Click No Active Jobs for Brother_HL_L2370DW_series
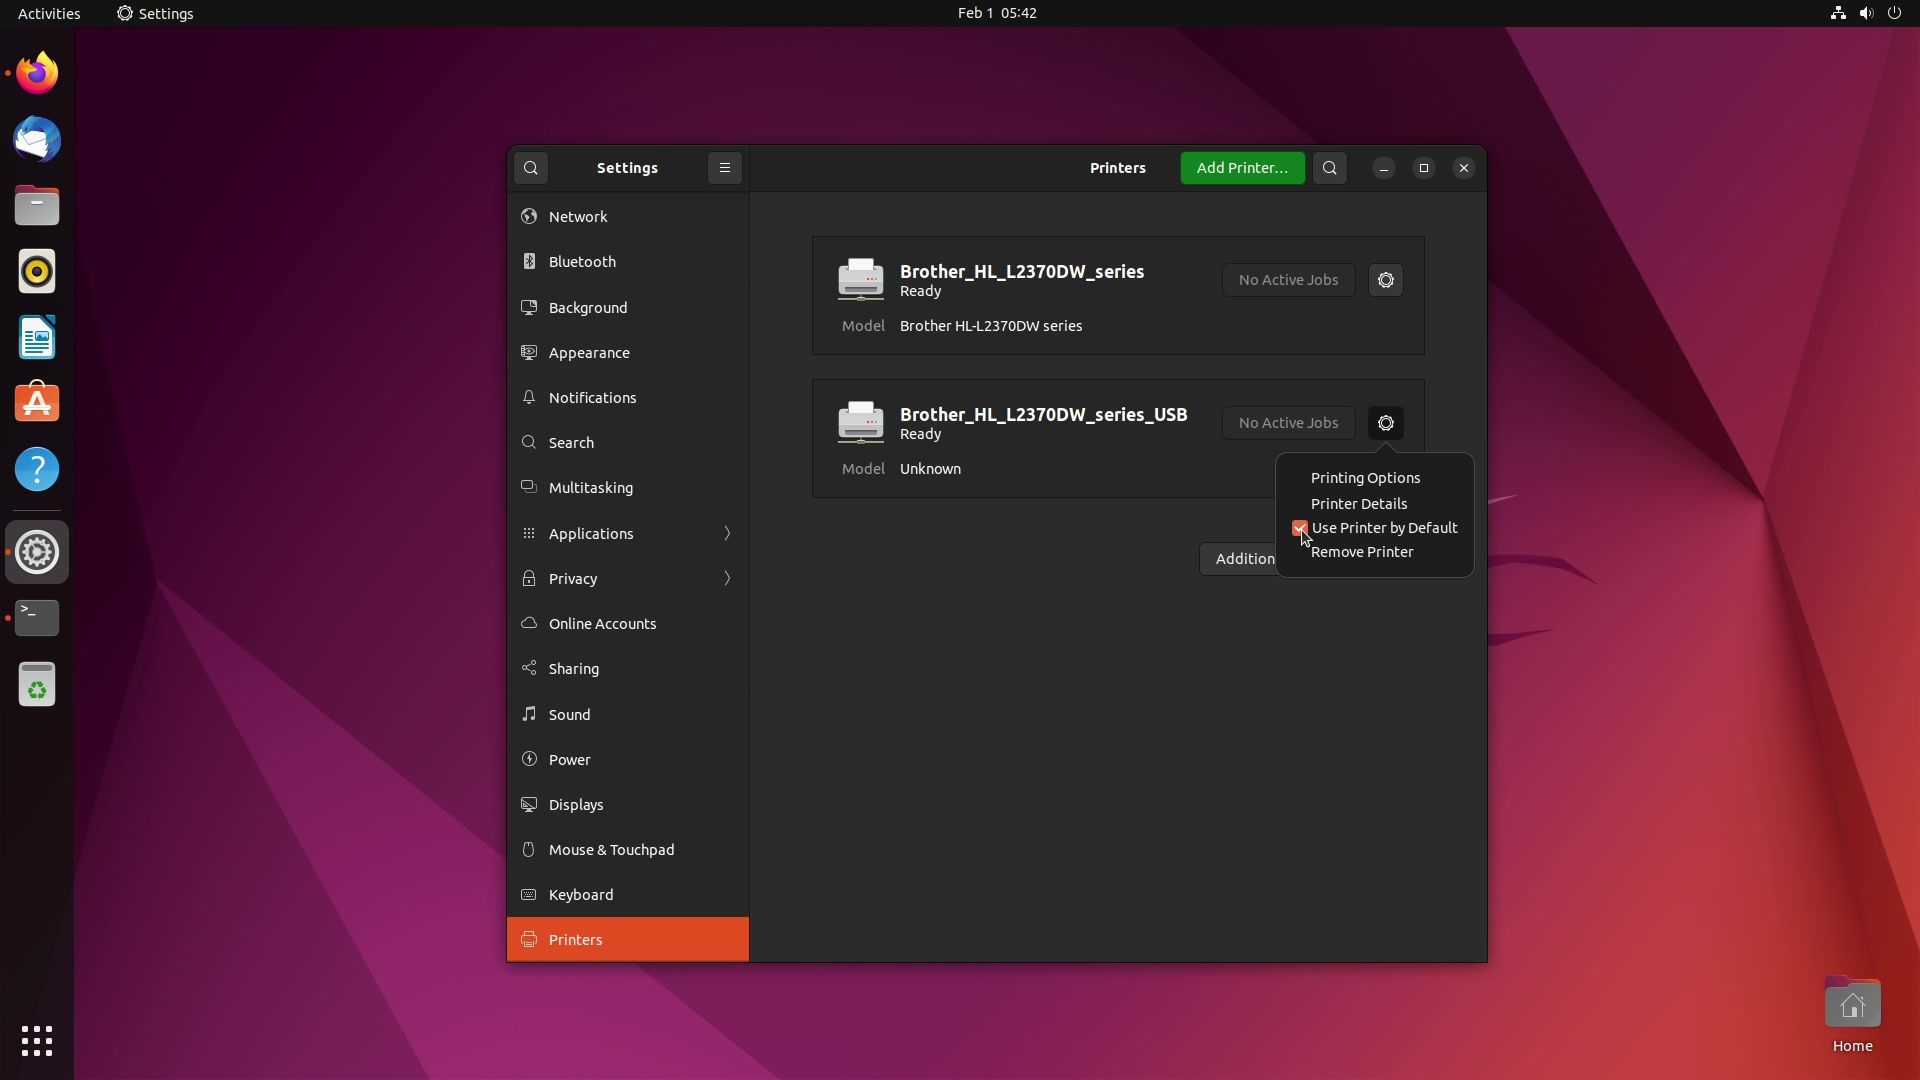The image size is (1920, 1080). [x=1288, y=280]
